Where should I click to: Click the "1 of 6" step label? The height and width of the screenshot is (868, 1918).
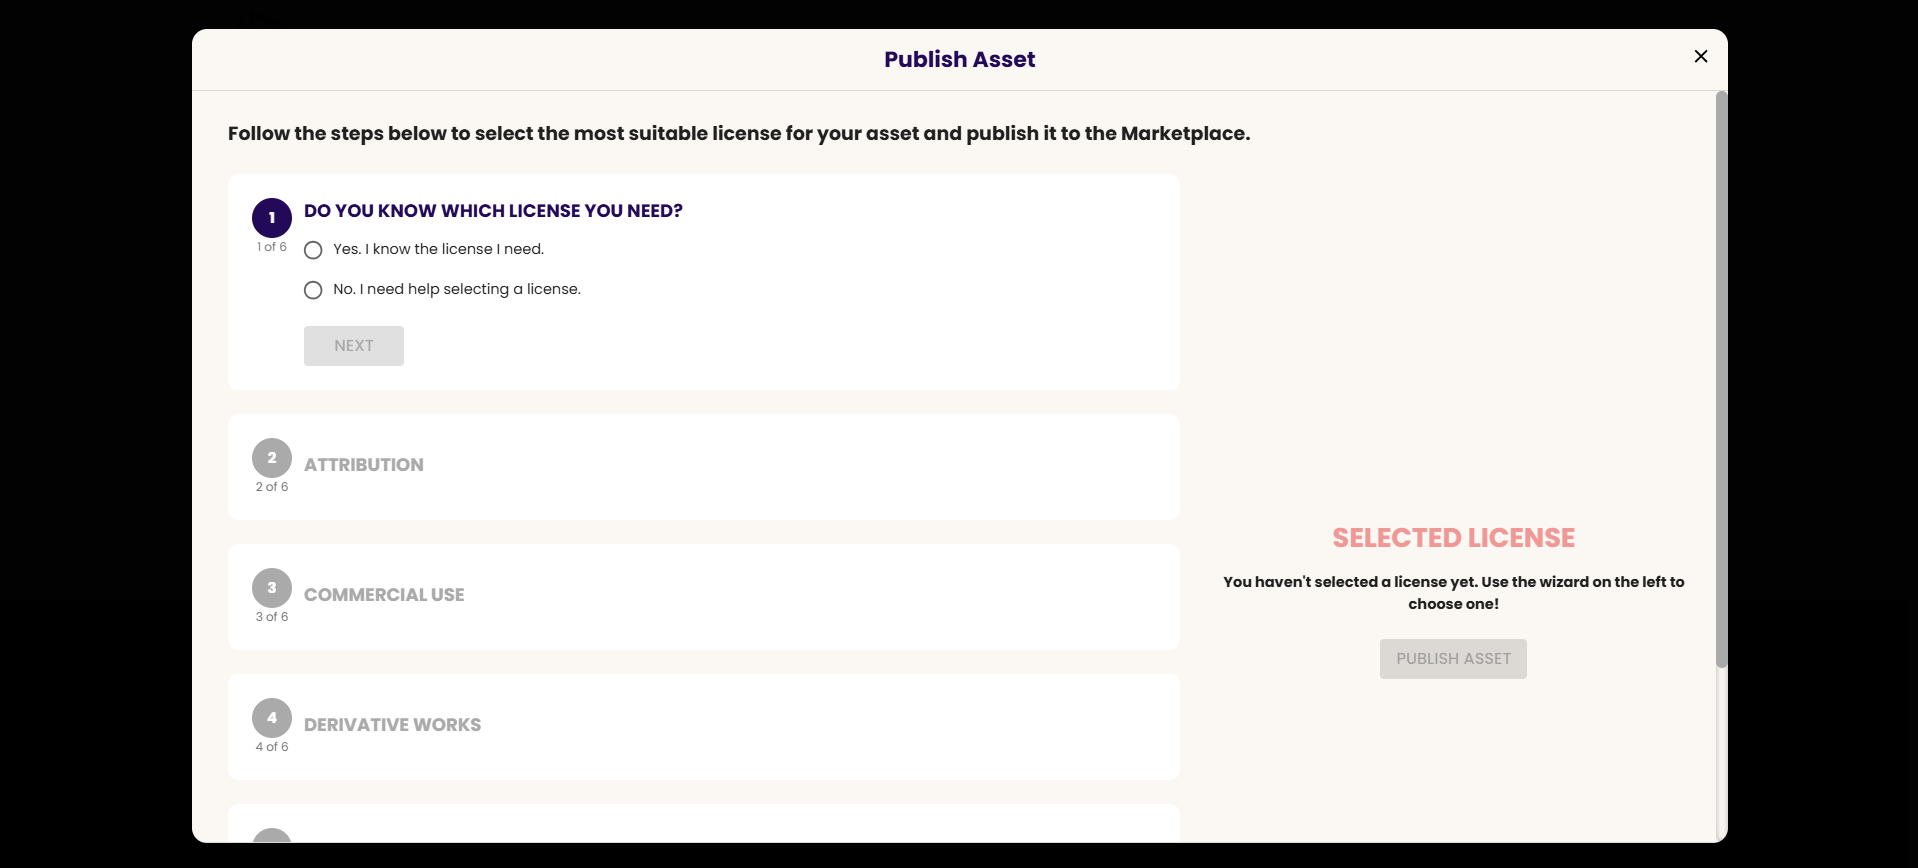(x=272, y=247)
